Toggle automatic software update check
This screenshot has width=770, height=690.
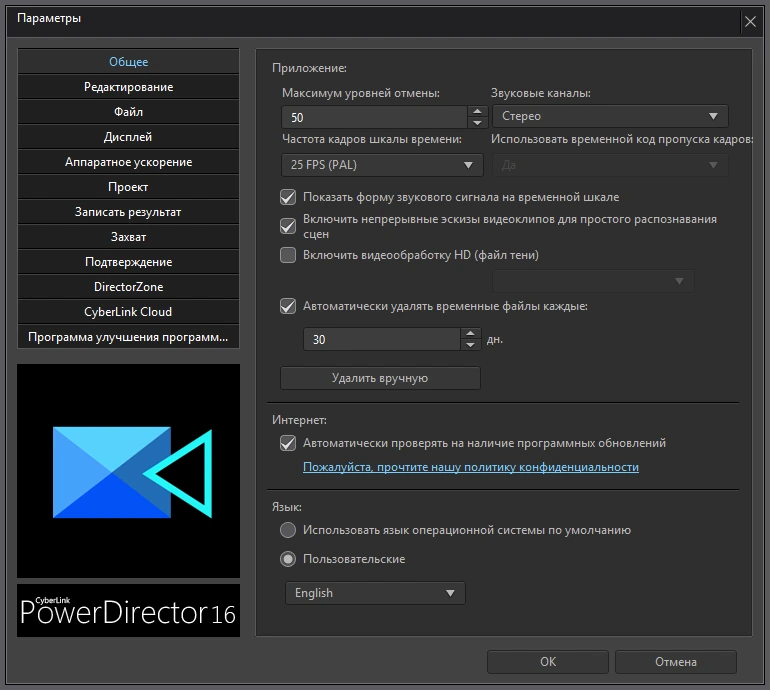(288, 443)
